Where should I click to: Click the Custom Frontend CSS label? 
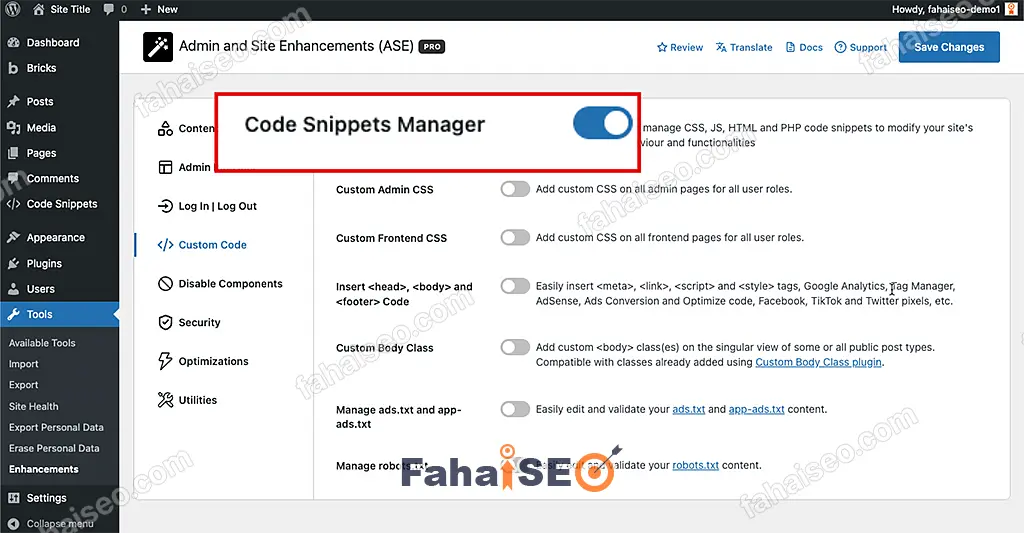click(x=391, y=238)
